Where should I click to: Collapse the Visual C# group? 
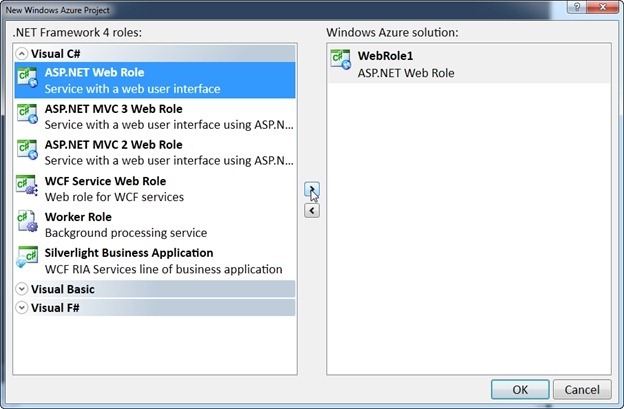[22, 54]
